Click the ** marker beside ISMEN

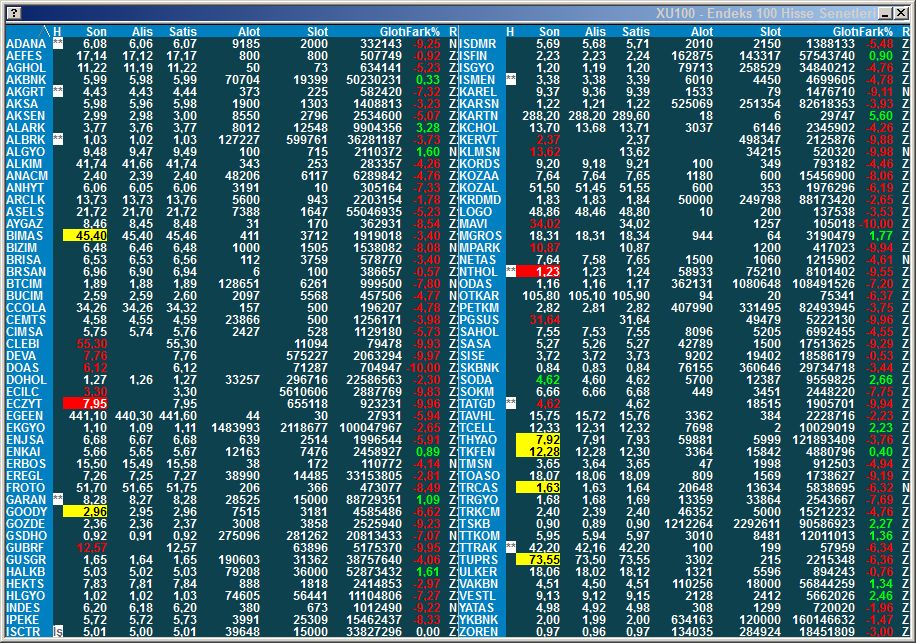pyautogui.click(x=511, y=79)
